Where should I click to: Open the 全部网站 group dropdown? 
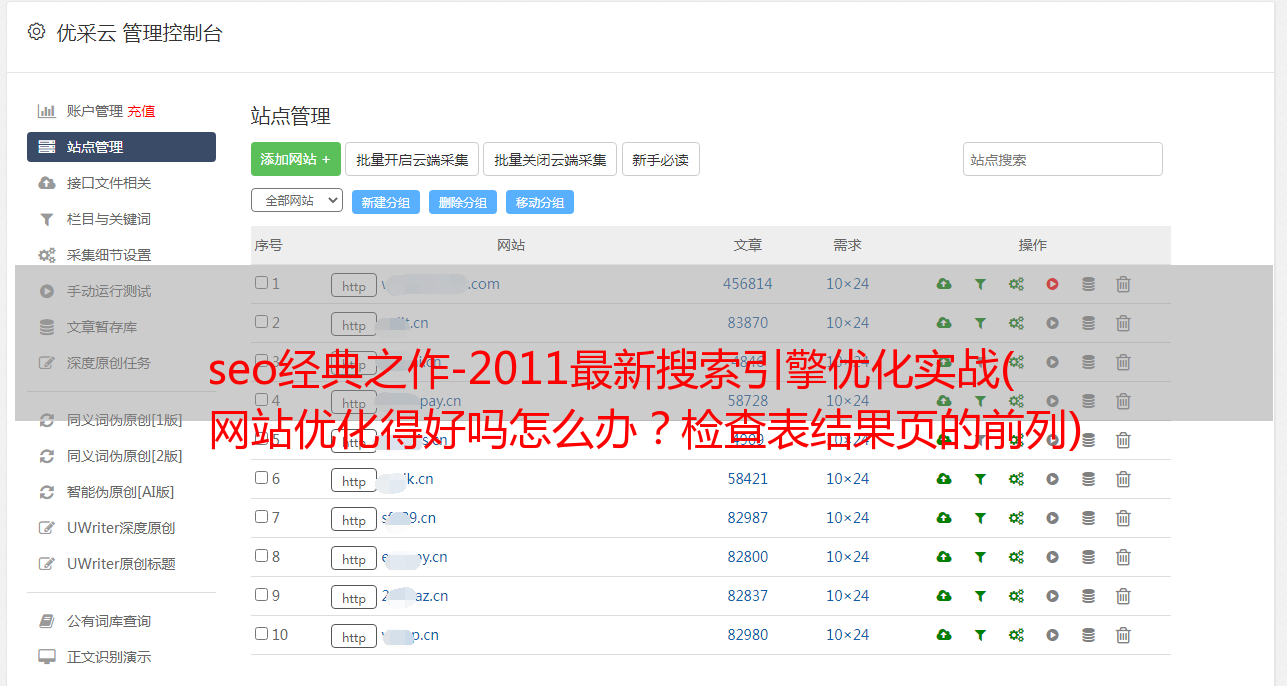coord(297,201)
